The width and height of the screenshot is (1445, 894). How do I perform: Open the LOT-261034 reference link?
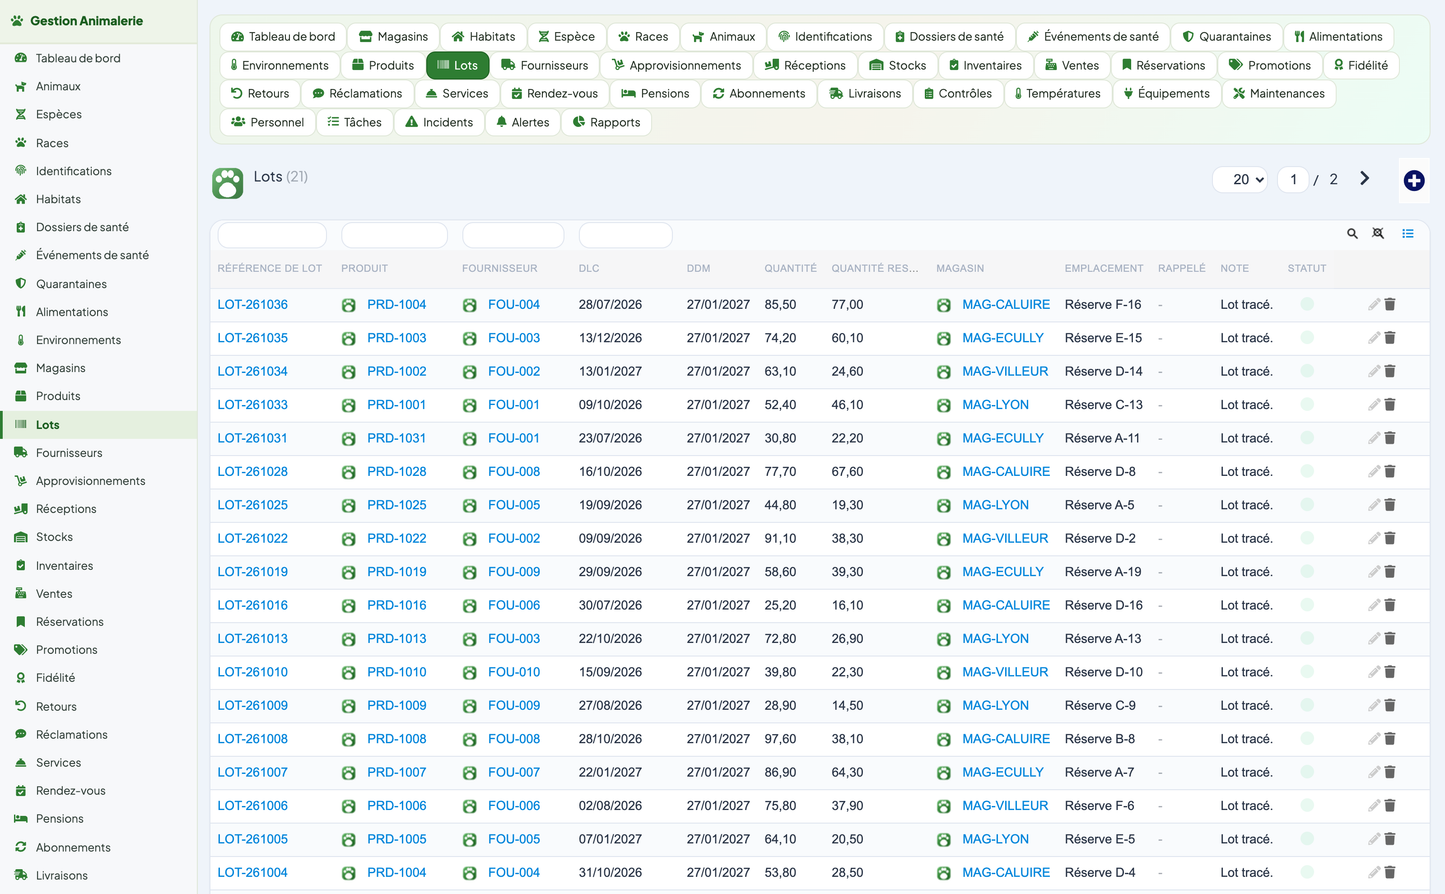coord(253,371)
